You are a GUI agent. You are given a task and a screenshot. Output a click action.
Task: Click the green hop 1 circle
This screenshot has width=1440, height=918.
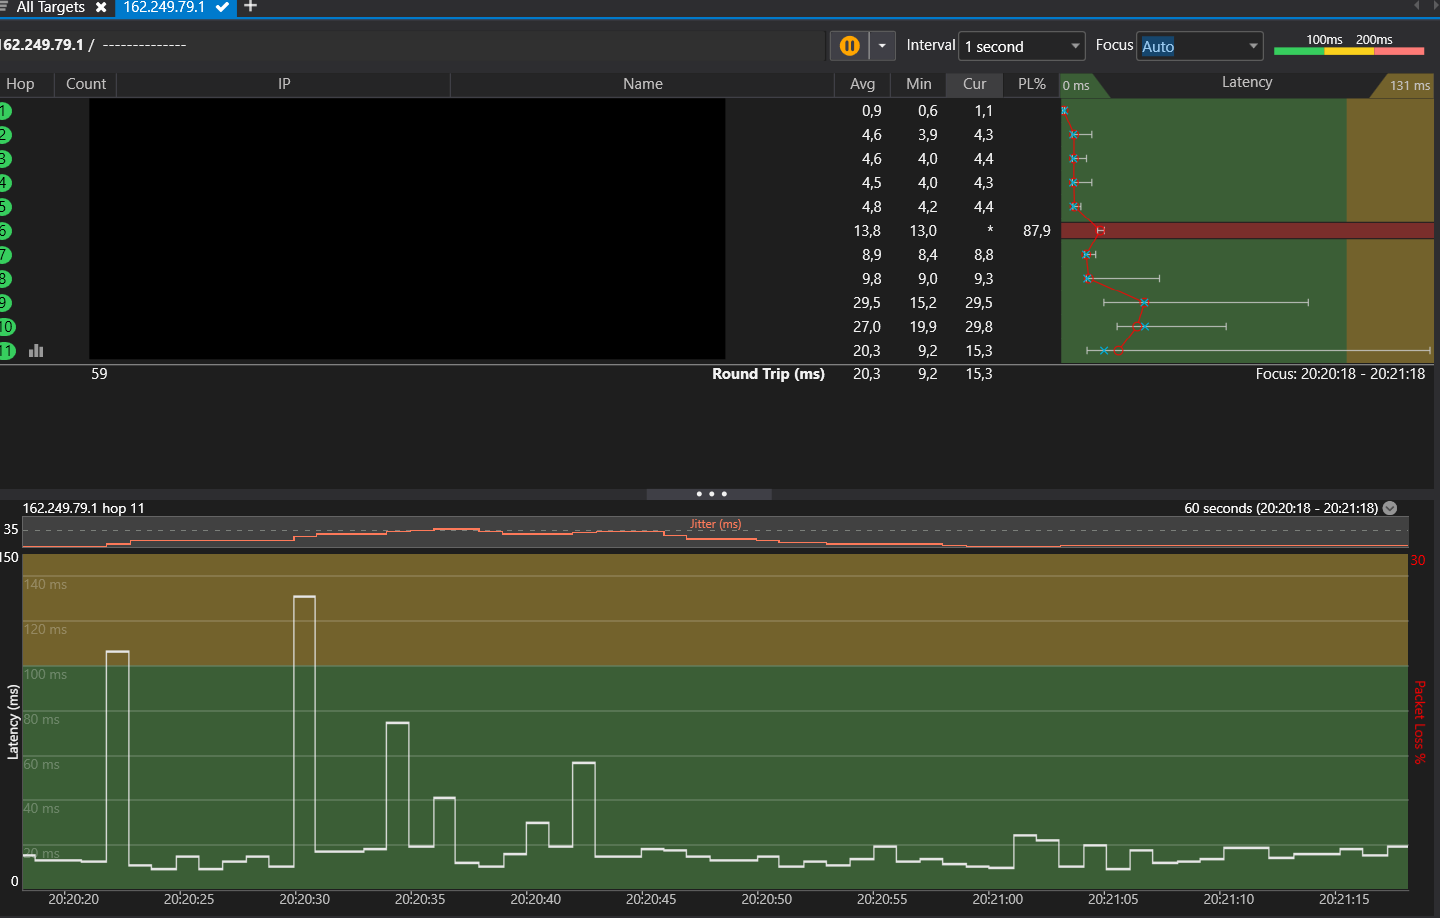pos(5,111)
